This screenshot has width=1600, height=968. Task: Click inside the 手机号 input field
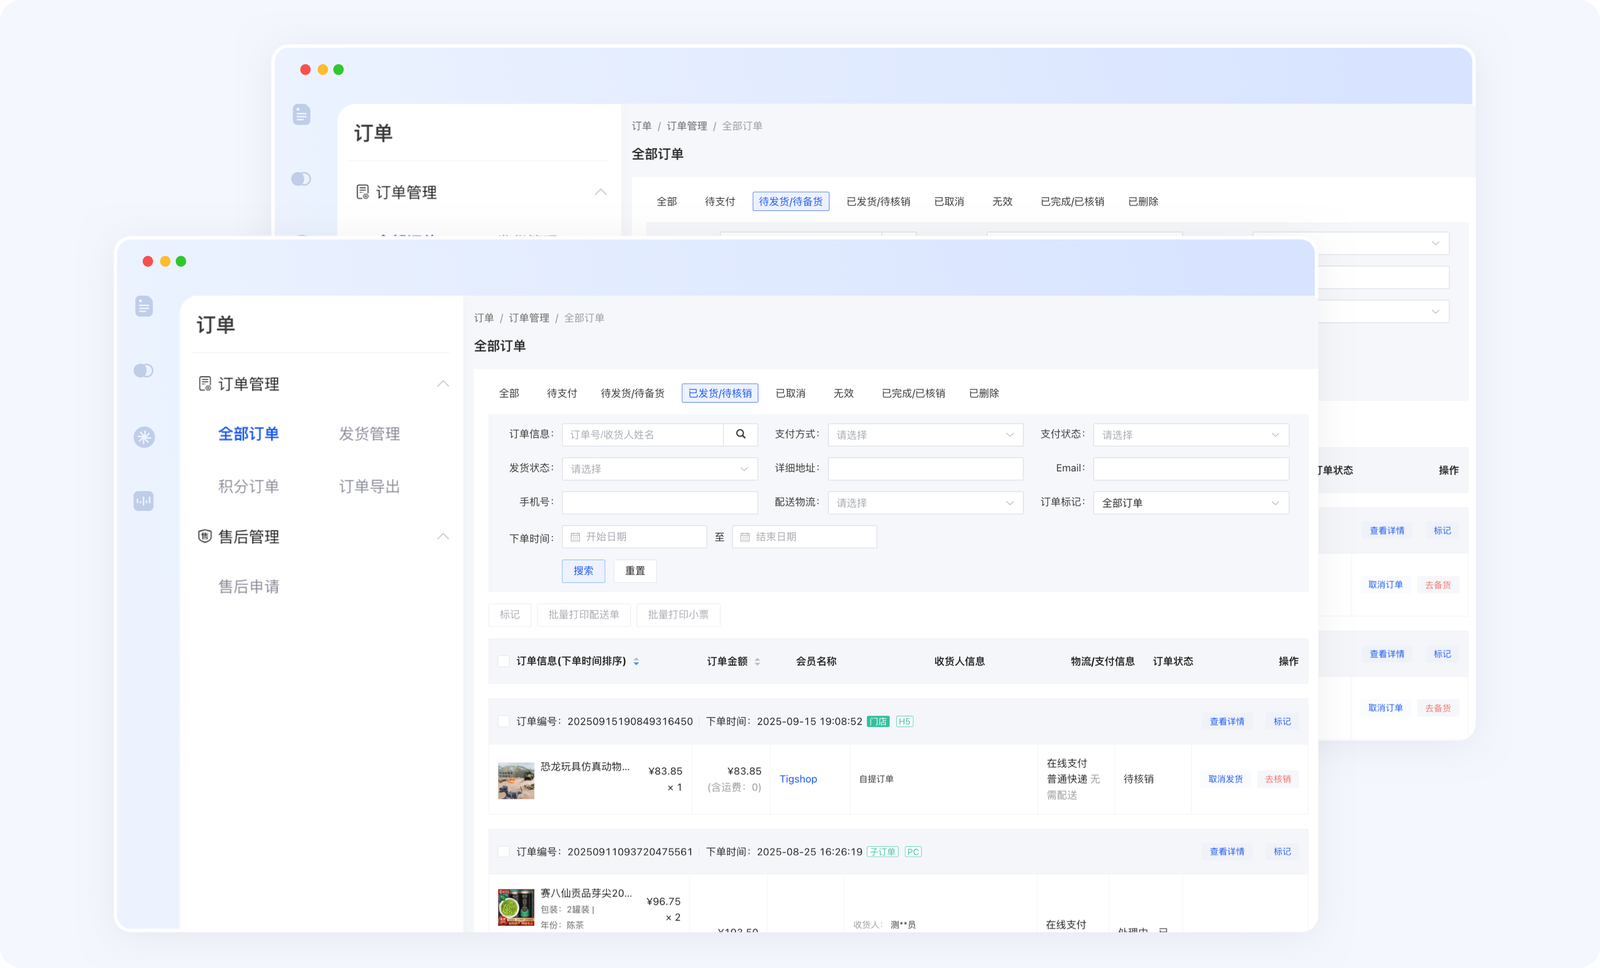(659, 502)
